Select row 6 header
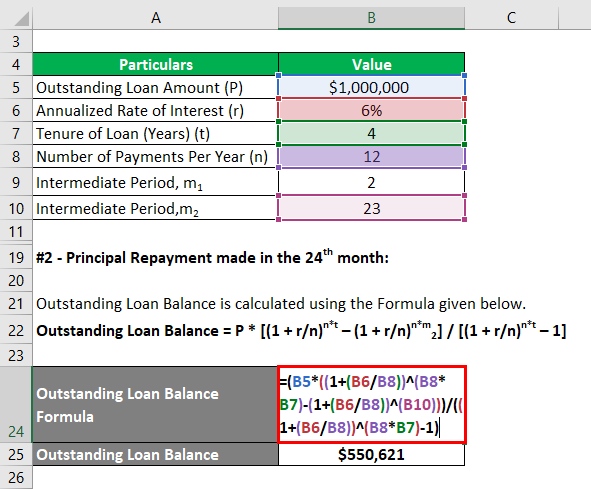The image size is (591, 489). 16,110
